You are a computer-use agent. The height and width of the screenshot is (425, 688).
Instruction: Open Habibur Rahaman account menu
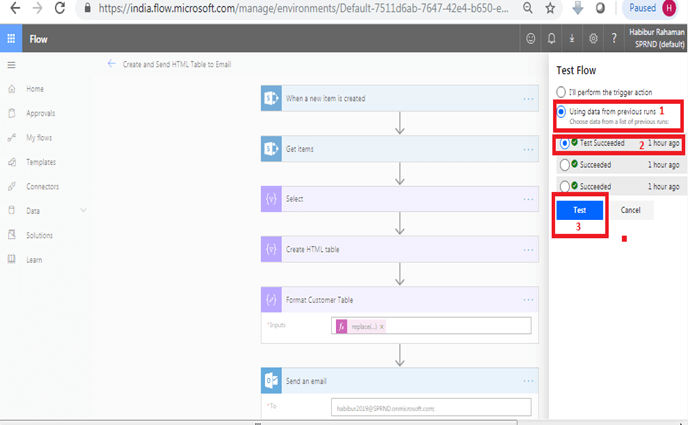pos(656,38)
